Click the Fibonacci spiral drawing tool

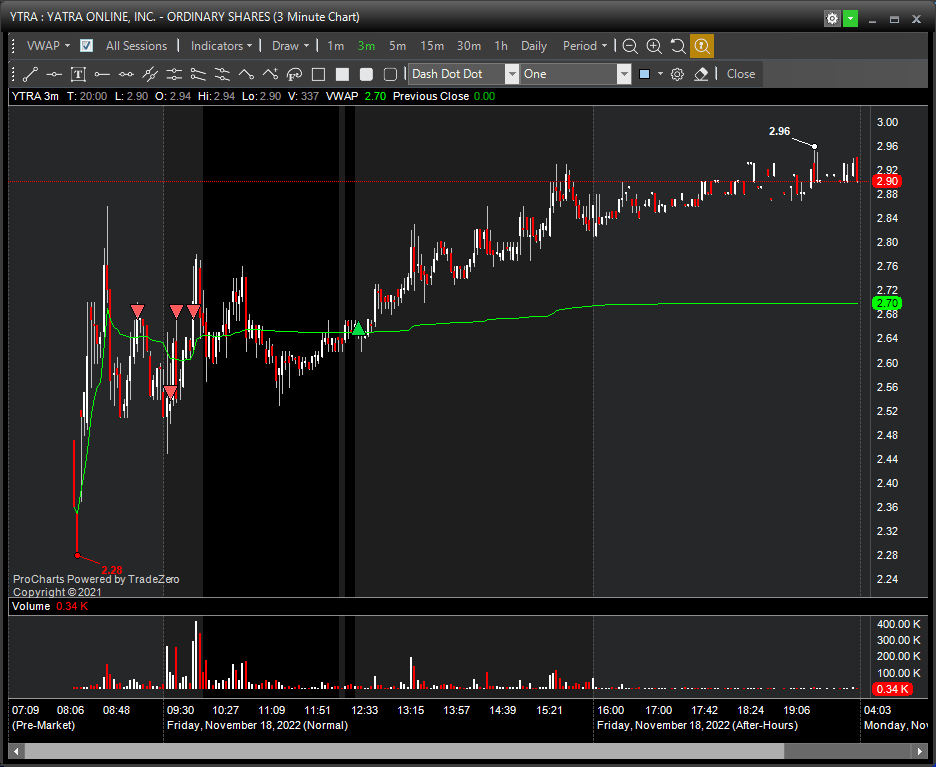point(294,74)
